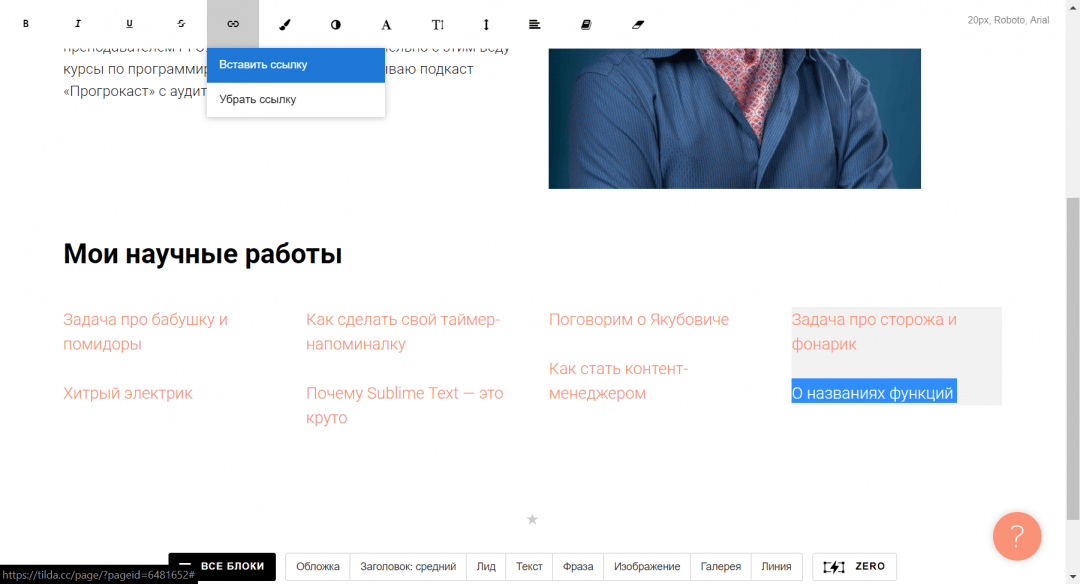
Task: Open the text alignment dropdown
Action: (535, 24)
